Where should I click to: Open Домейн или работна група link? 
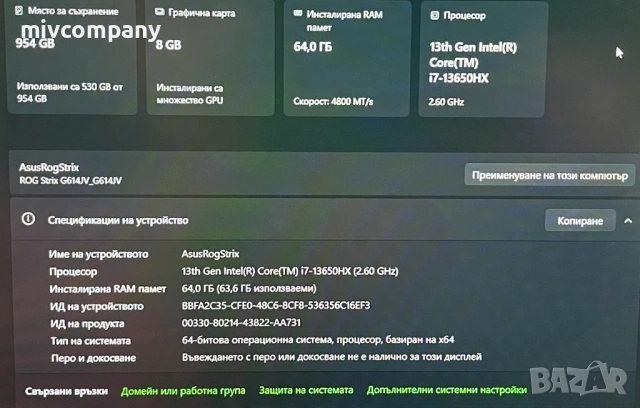click(183, 391)
